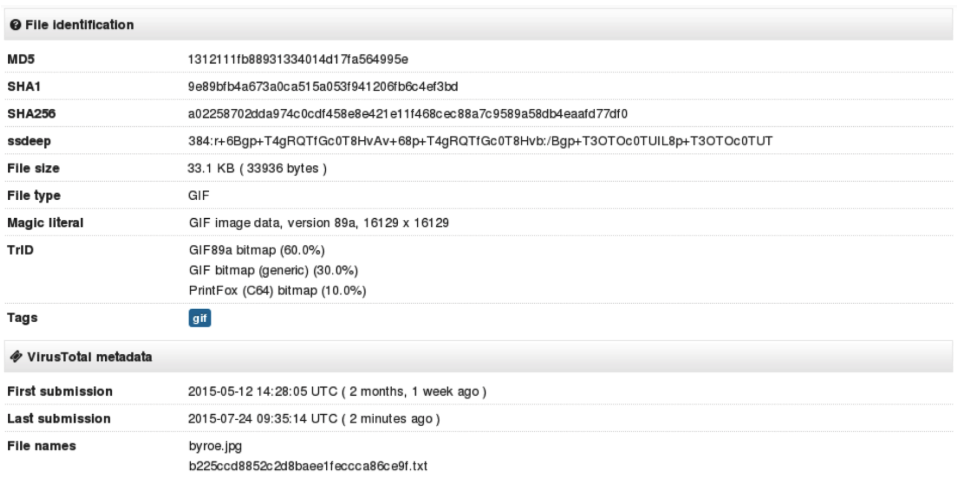
Task: Click the b225ccd8852c2d8baee1feccca86ce9f.txt file name
Action: [308, 467]
